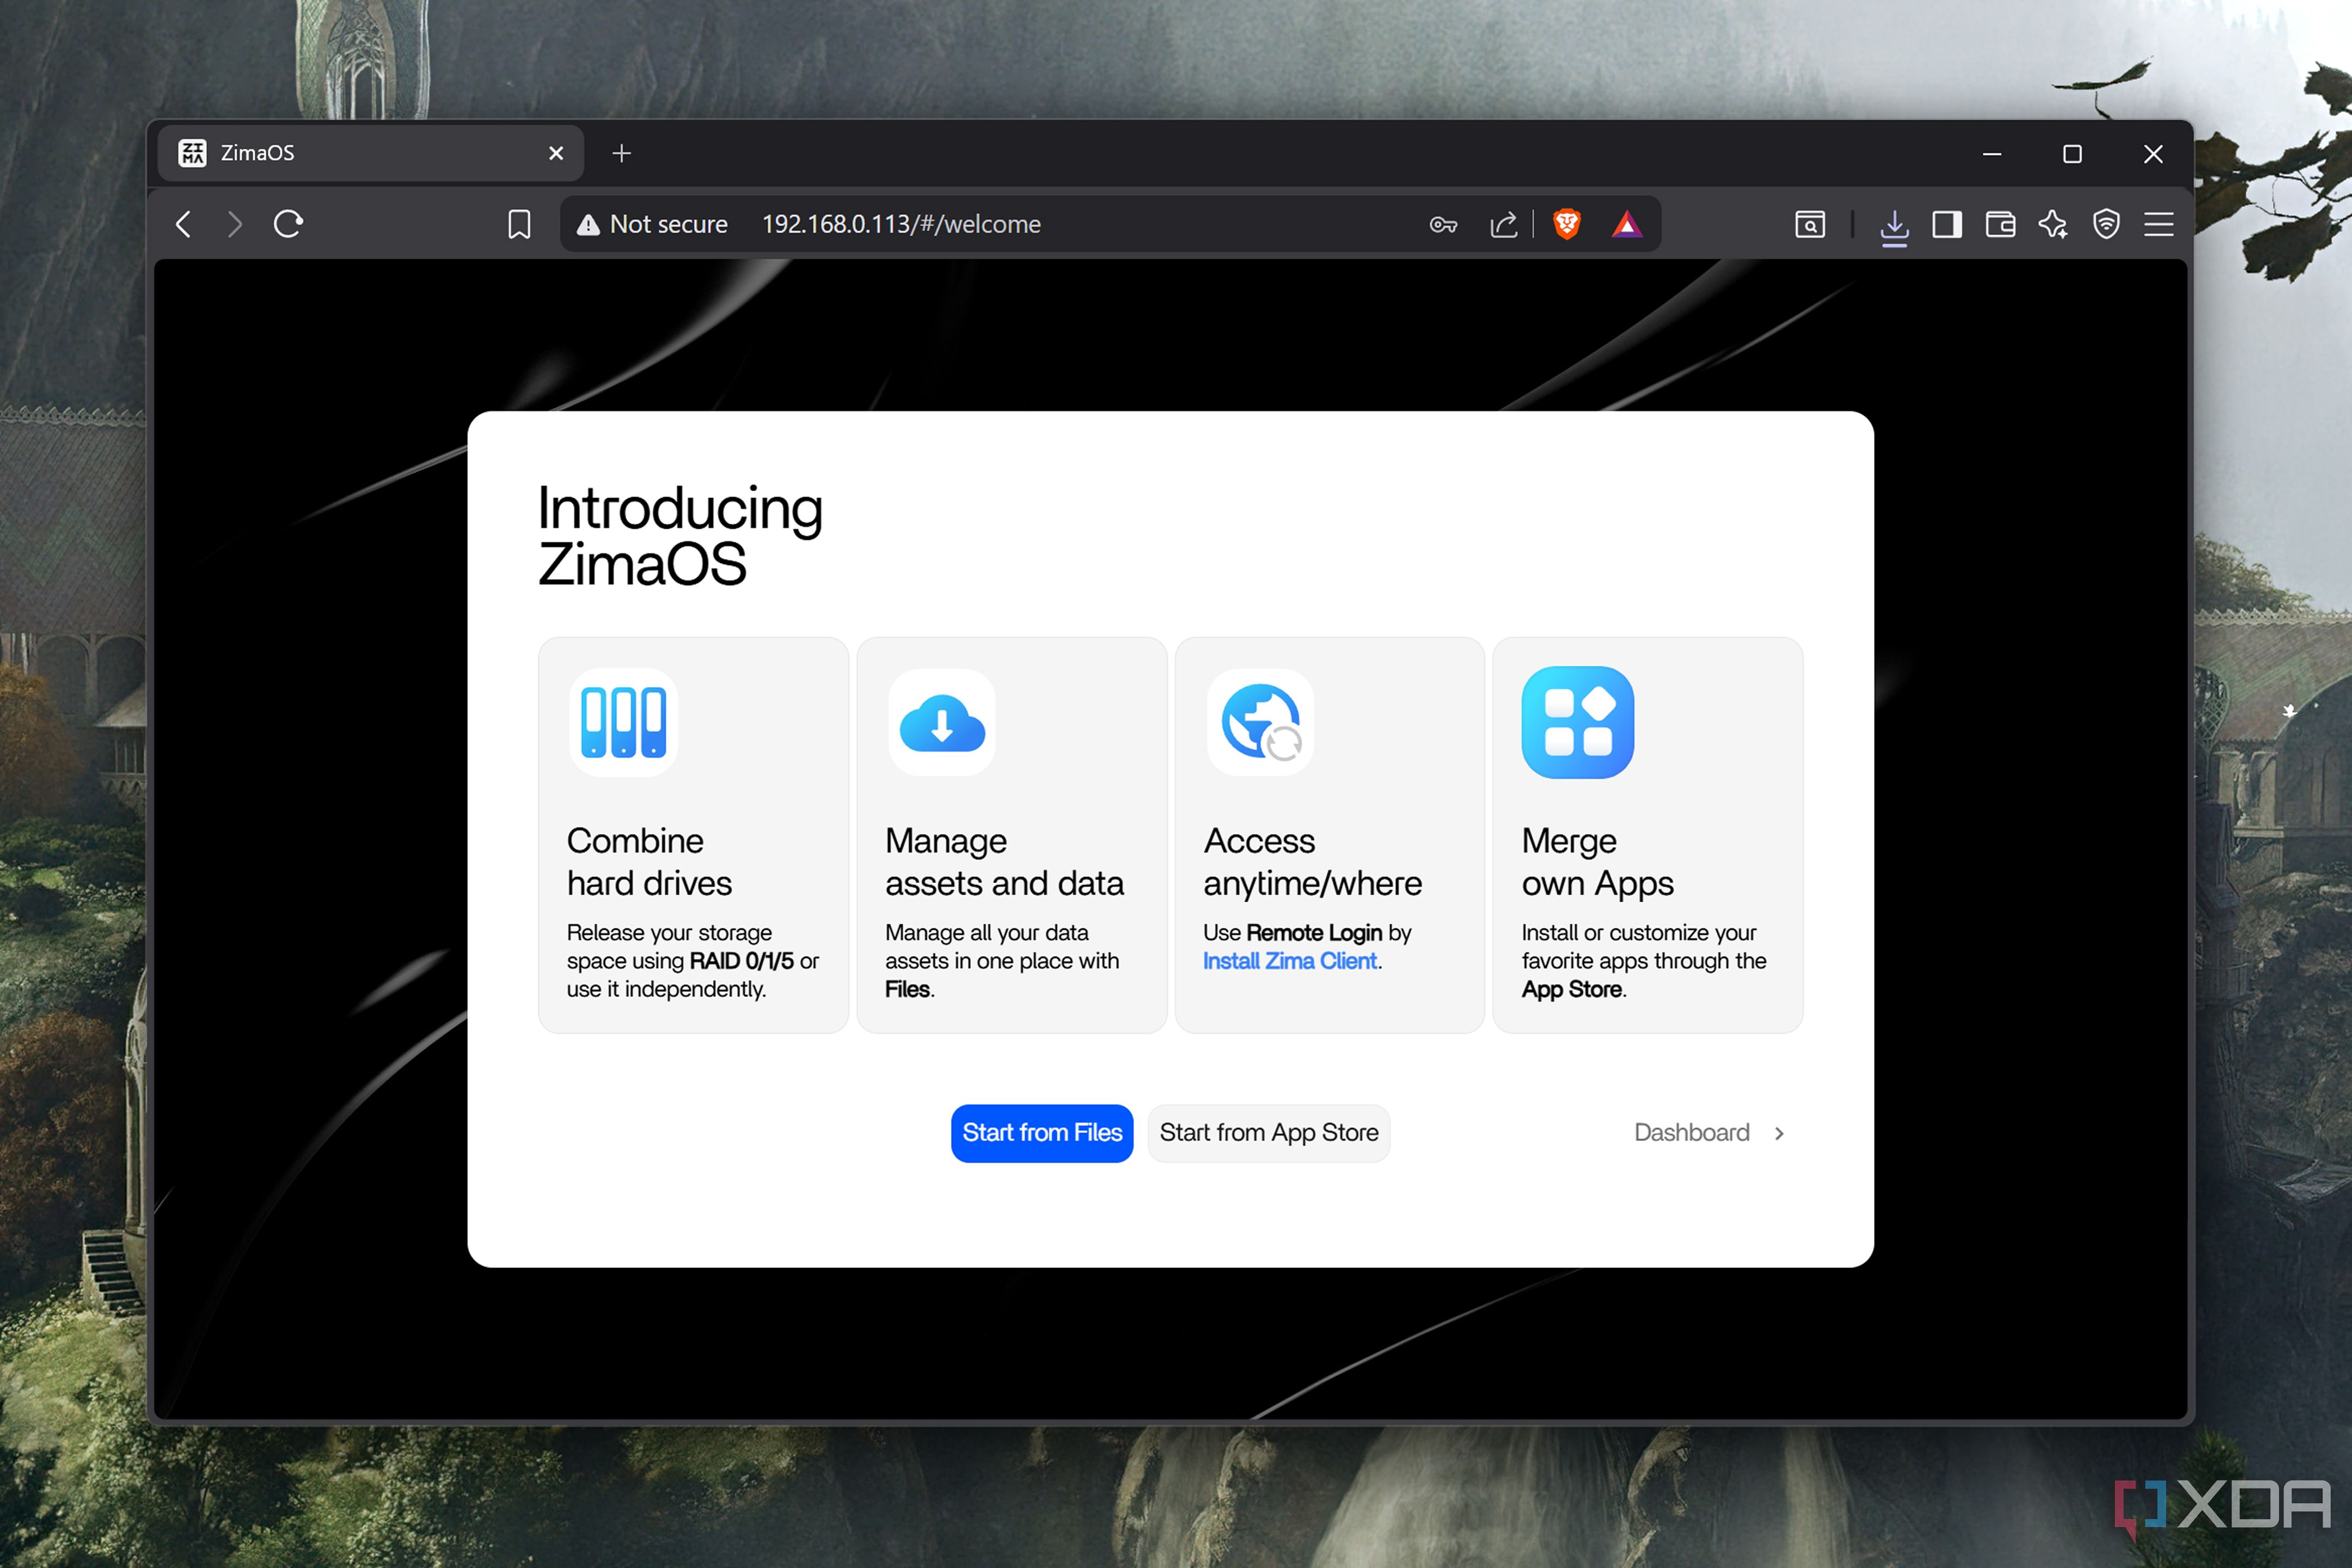2352x1568 pixels.
Task: Click the Introducing ZimaOS title
Action: pyautogui.click(x=680, y=536)
